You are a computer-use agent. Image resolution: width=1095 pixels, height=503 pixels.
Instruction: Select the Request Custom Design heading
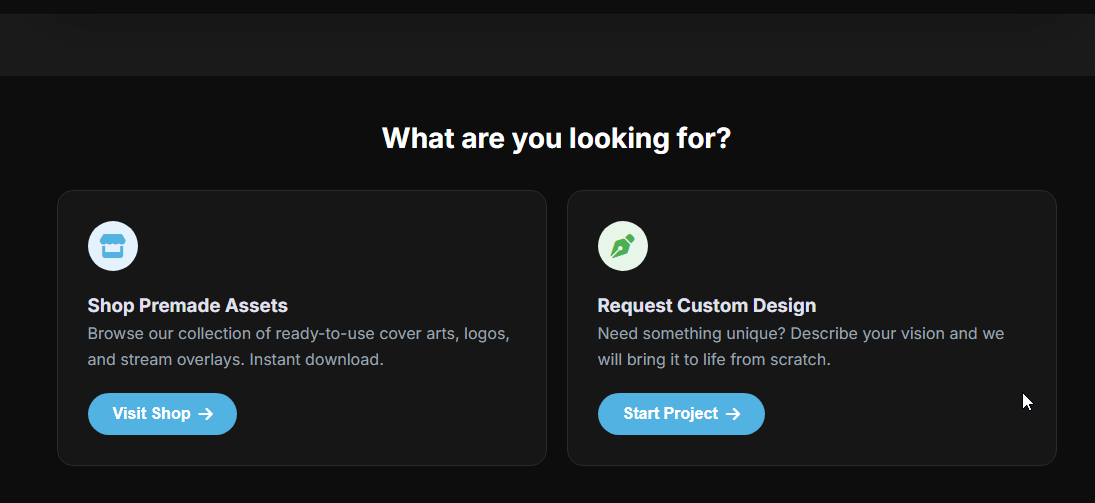[706, 306]
